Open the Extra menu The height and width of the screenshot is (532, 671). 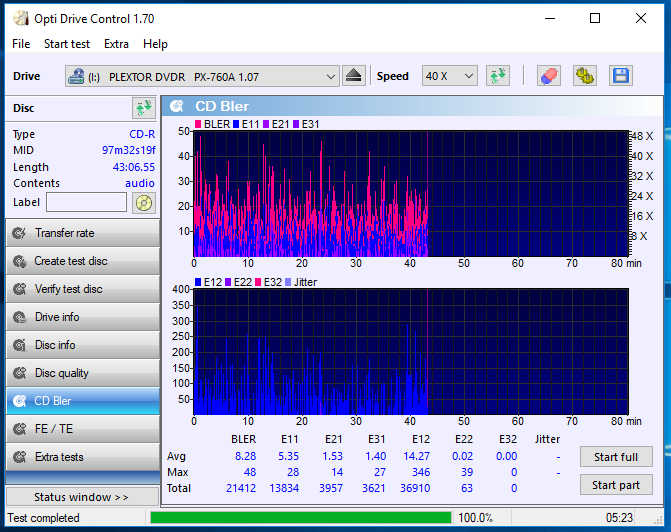116,44
